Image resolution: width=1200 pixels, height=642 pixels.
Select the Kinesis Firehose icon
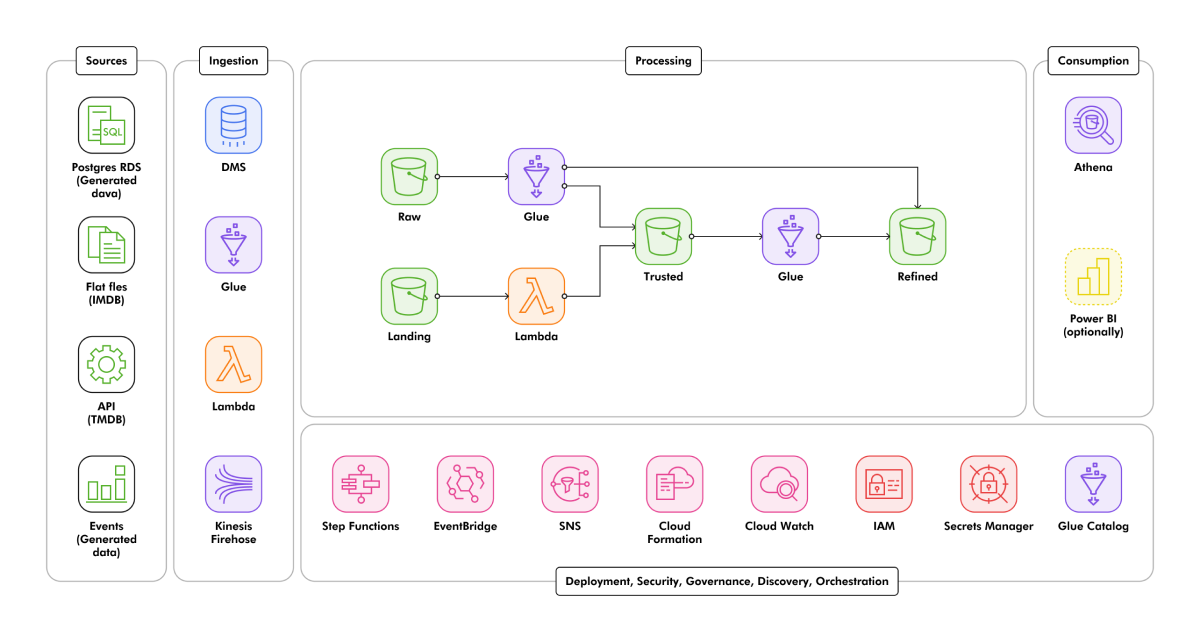click(x=233, y=484)
